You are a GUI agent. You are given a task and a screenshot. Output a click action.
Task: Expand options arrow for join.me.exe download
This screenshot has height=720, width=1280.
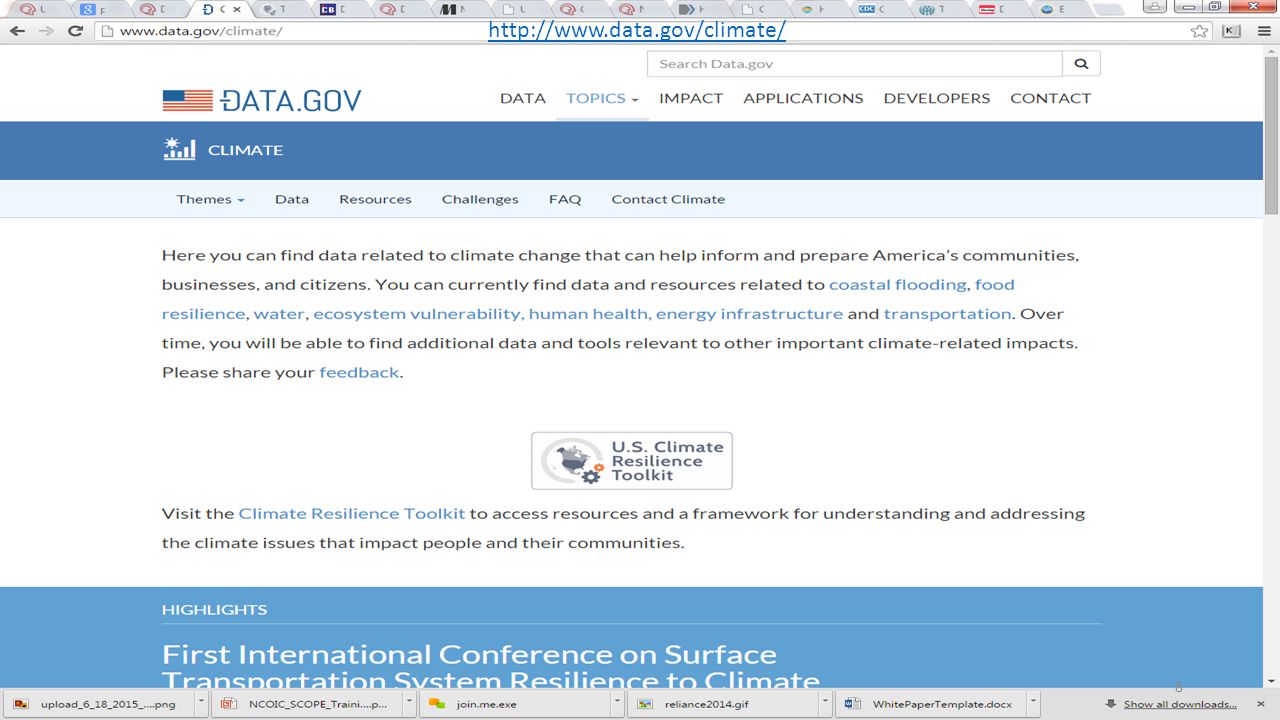coord(617,703)
